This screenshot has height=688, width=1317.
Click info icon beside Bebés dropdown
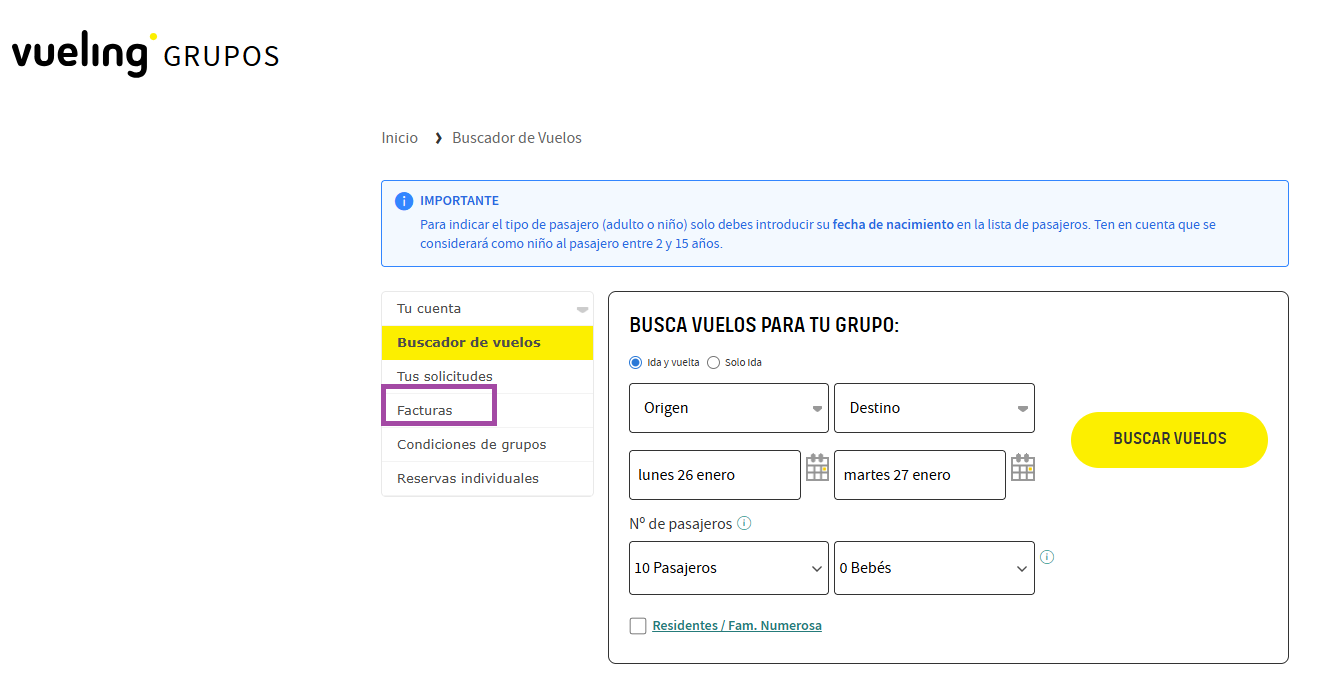(1047, 557)
